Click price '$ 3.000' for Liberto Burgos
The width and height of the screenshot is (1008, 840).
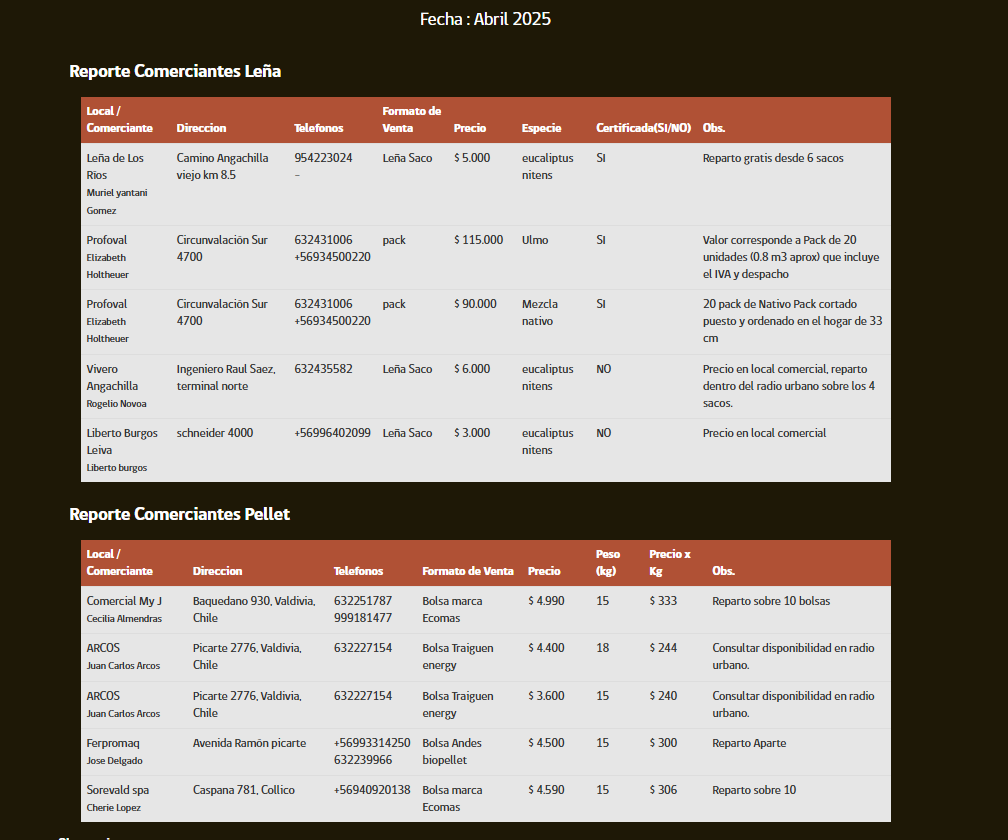click(472, 433)
